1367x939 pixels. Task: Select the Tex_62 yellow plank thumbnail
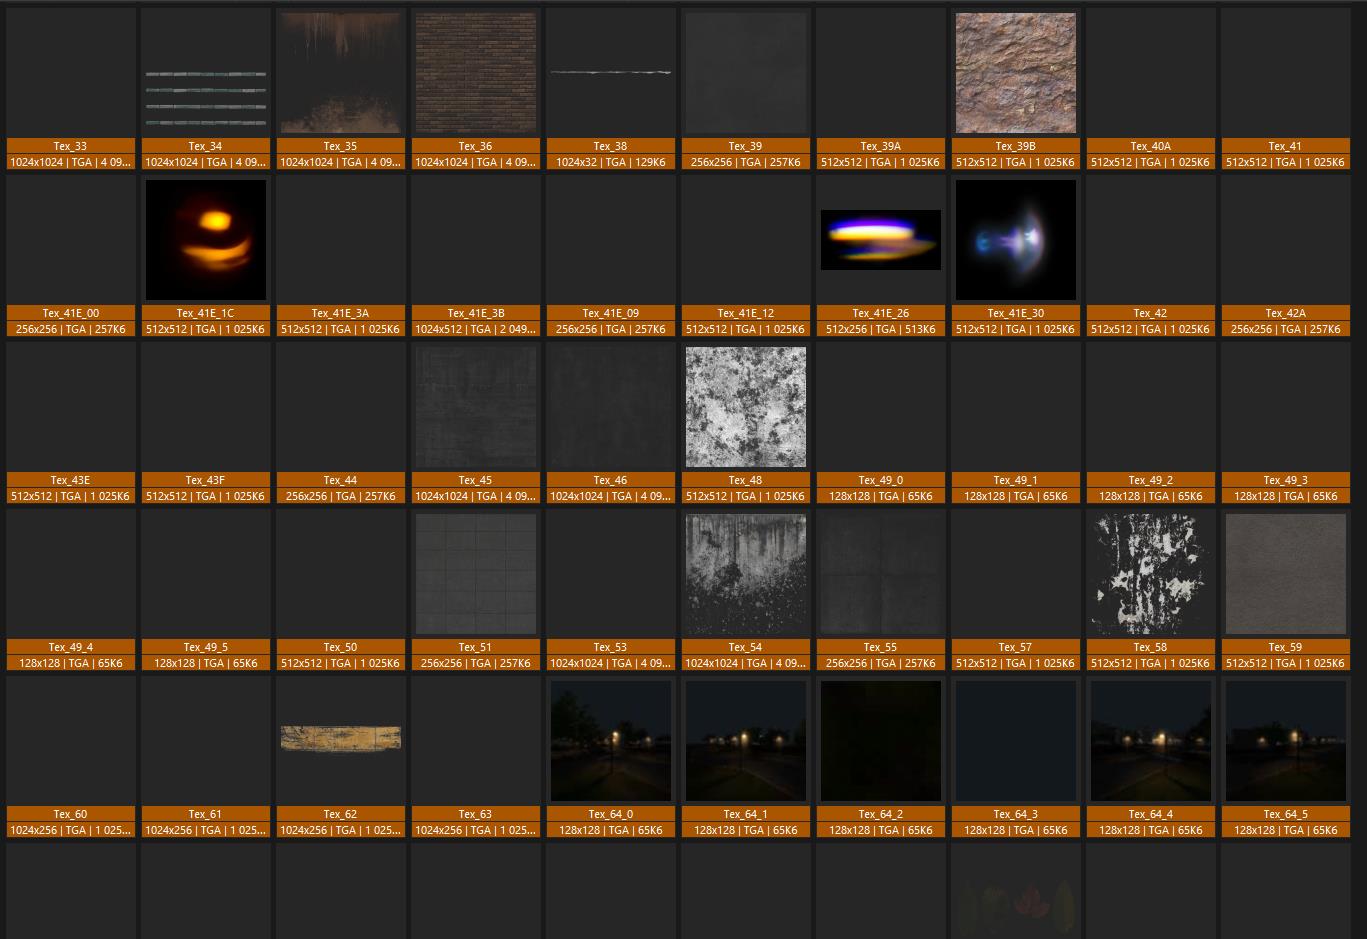coord(340,738)
